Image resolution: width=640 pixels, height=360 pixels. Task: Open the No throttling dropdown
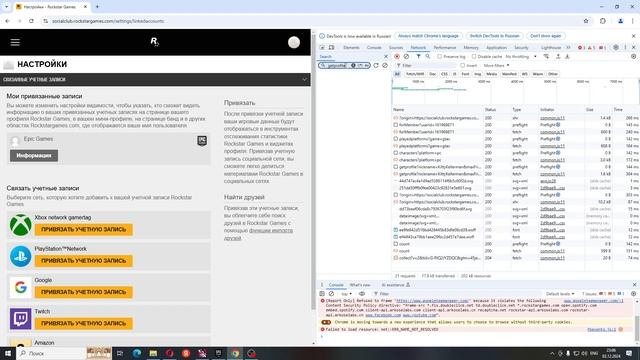tap(521, 57)
